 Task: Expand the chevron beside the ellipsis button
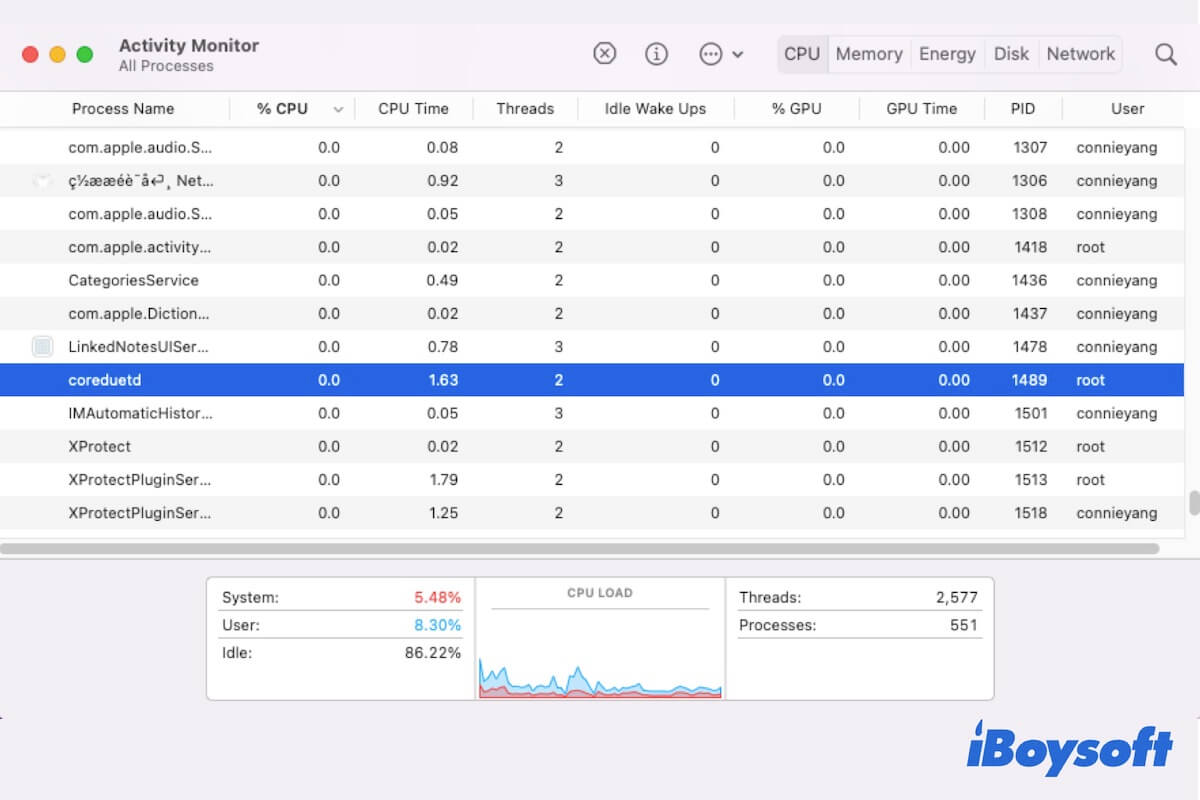point(738,54)
